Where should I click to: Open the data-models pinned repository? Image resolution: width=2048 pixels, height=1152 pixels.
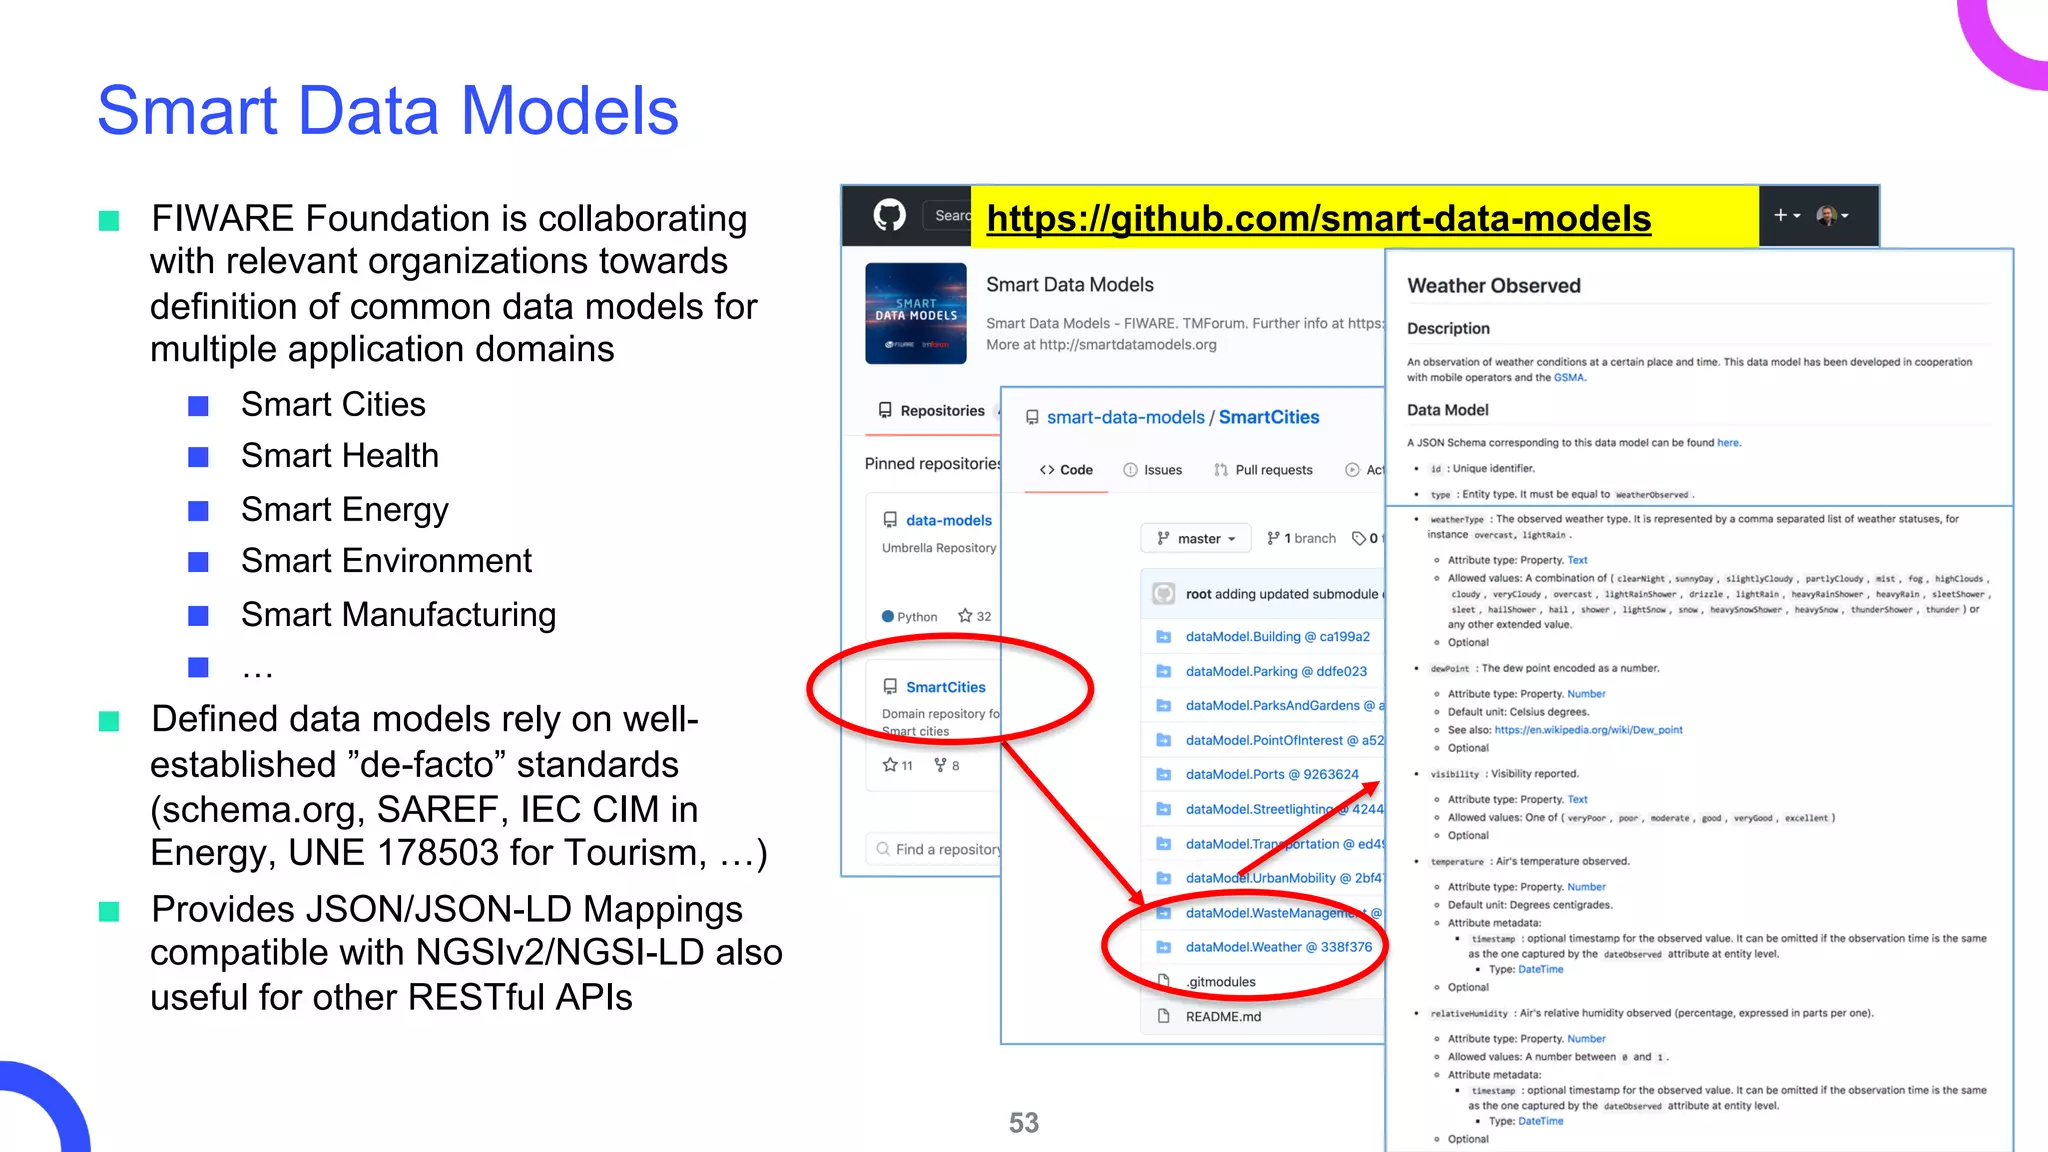pos(949,520)
